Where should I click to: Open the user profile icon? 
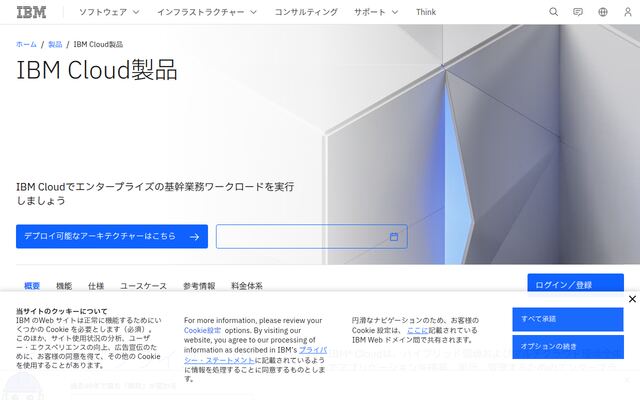[x=627, y=12]
